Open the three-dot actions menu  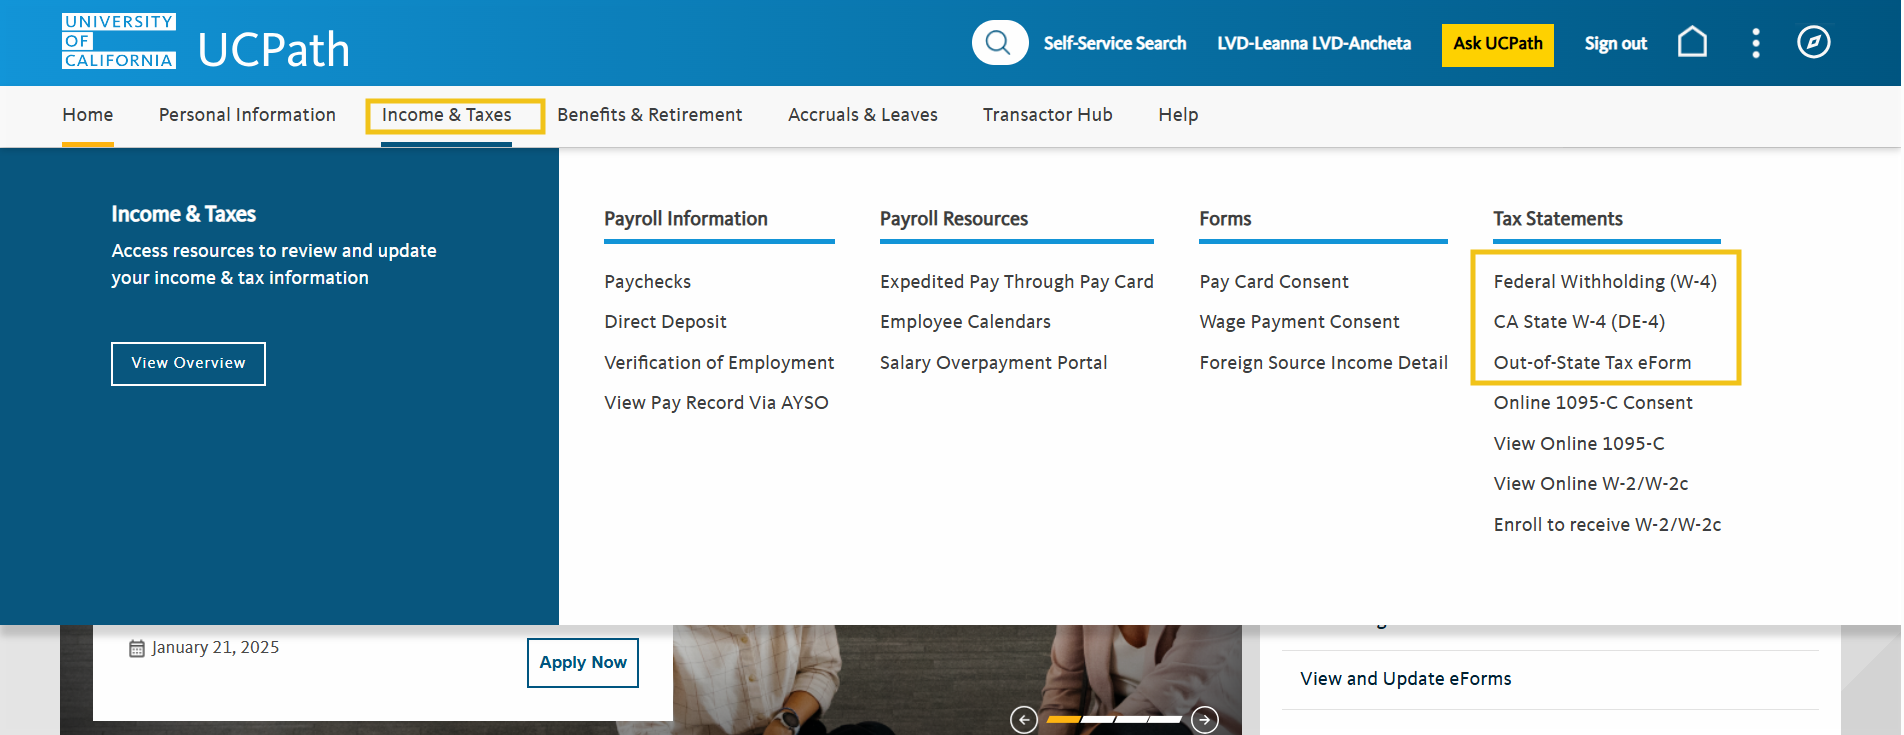click(1756, 43)
